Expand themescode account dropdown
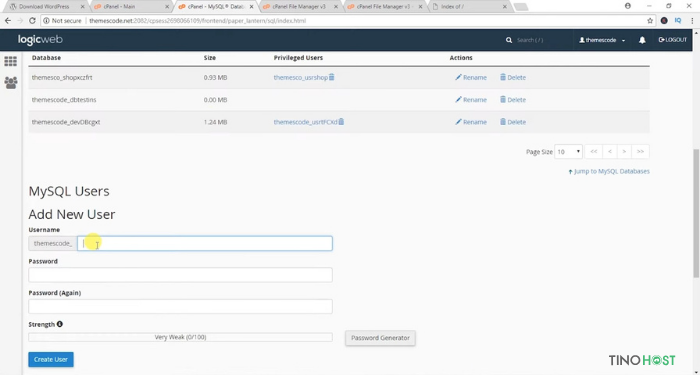The image size is (700, 375). tap(602, 40)
